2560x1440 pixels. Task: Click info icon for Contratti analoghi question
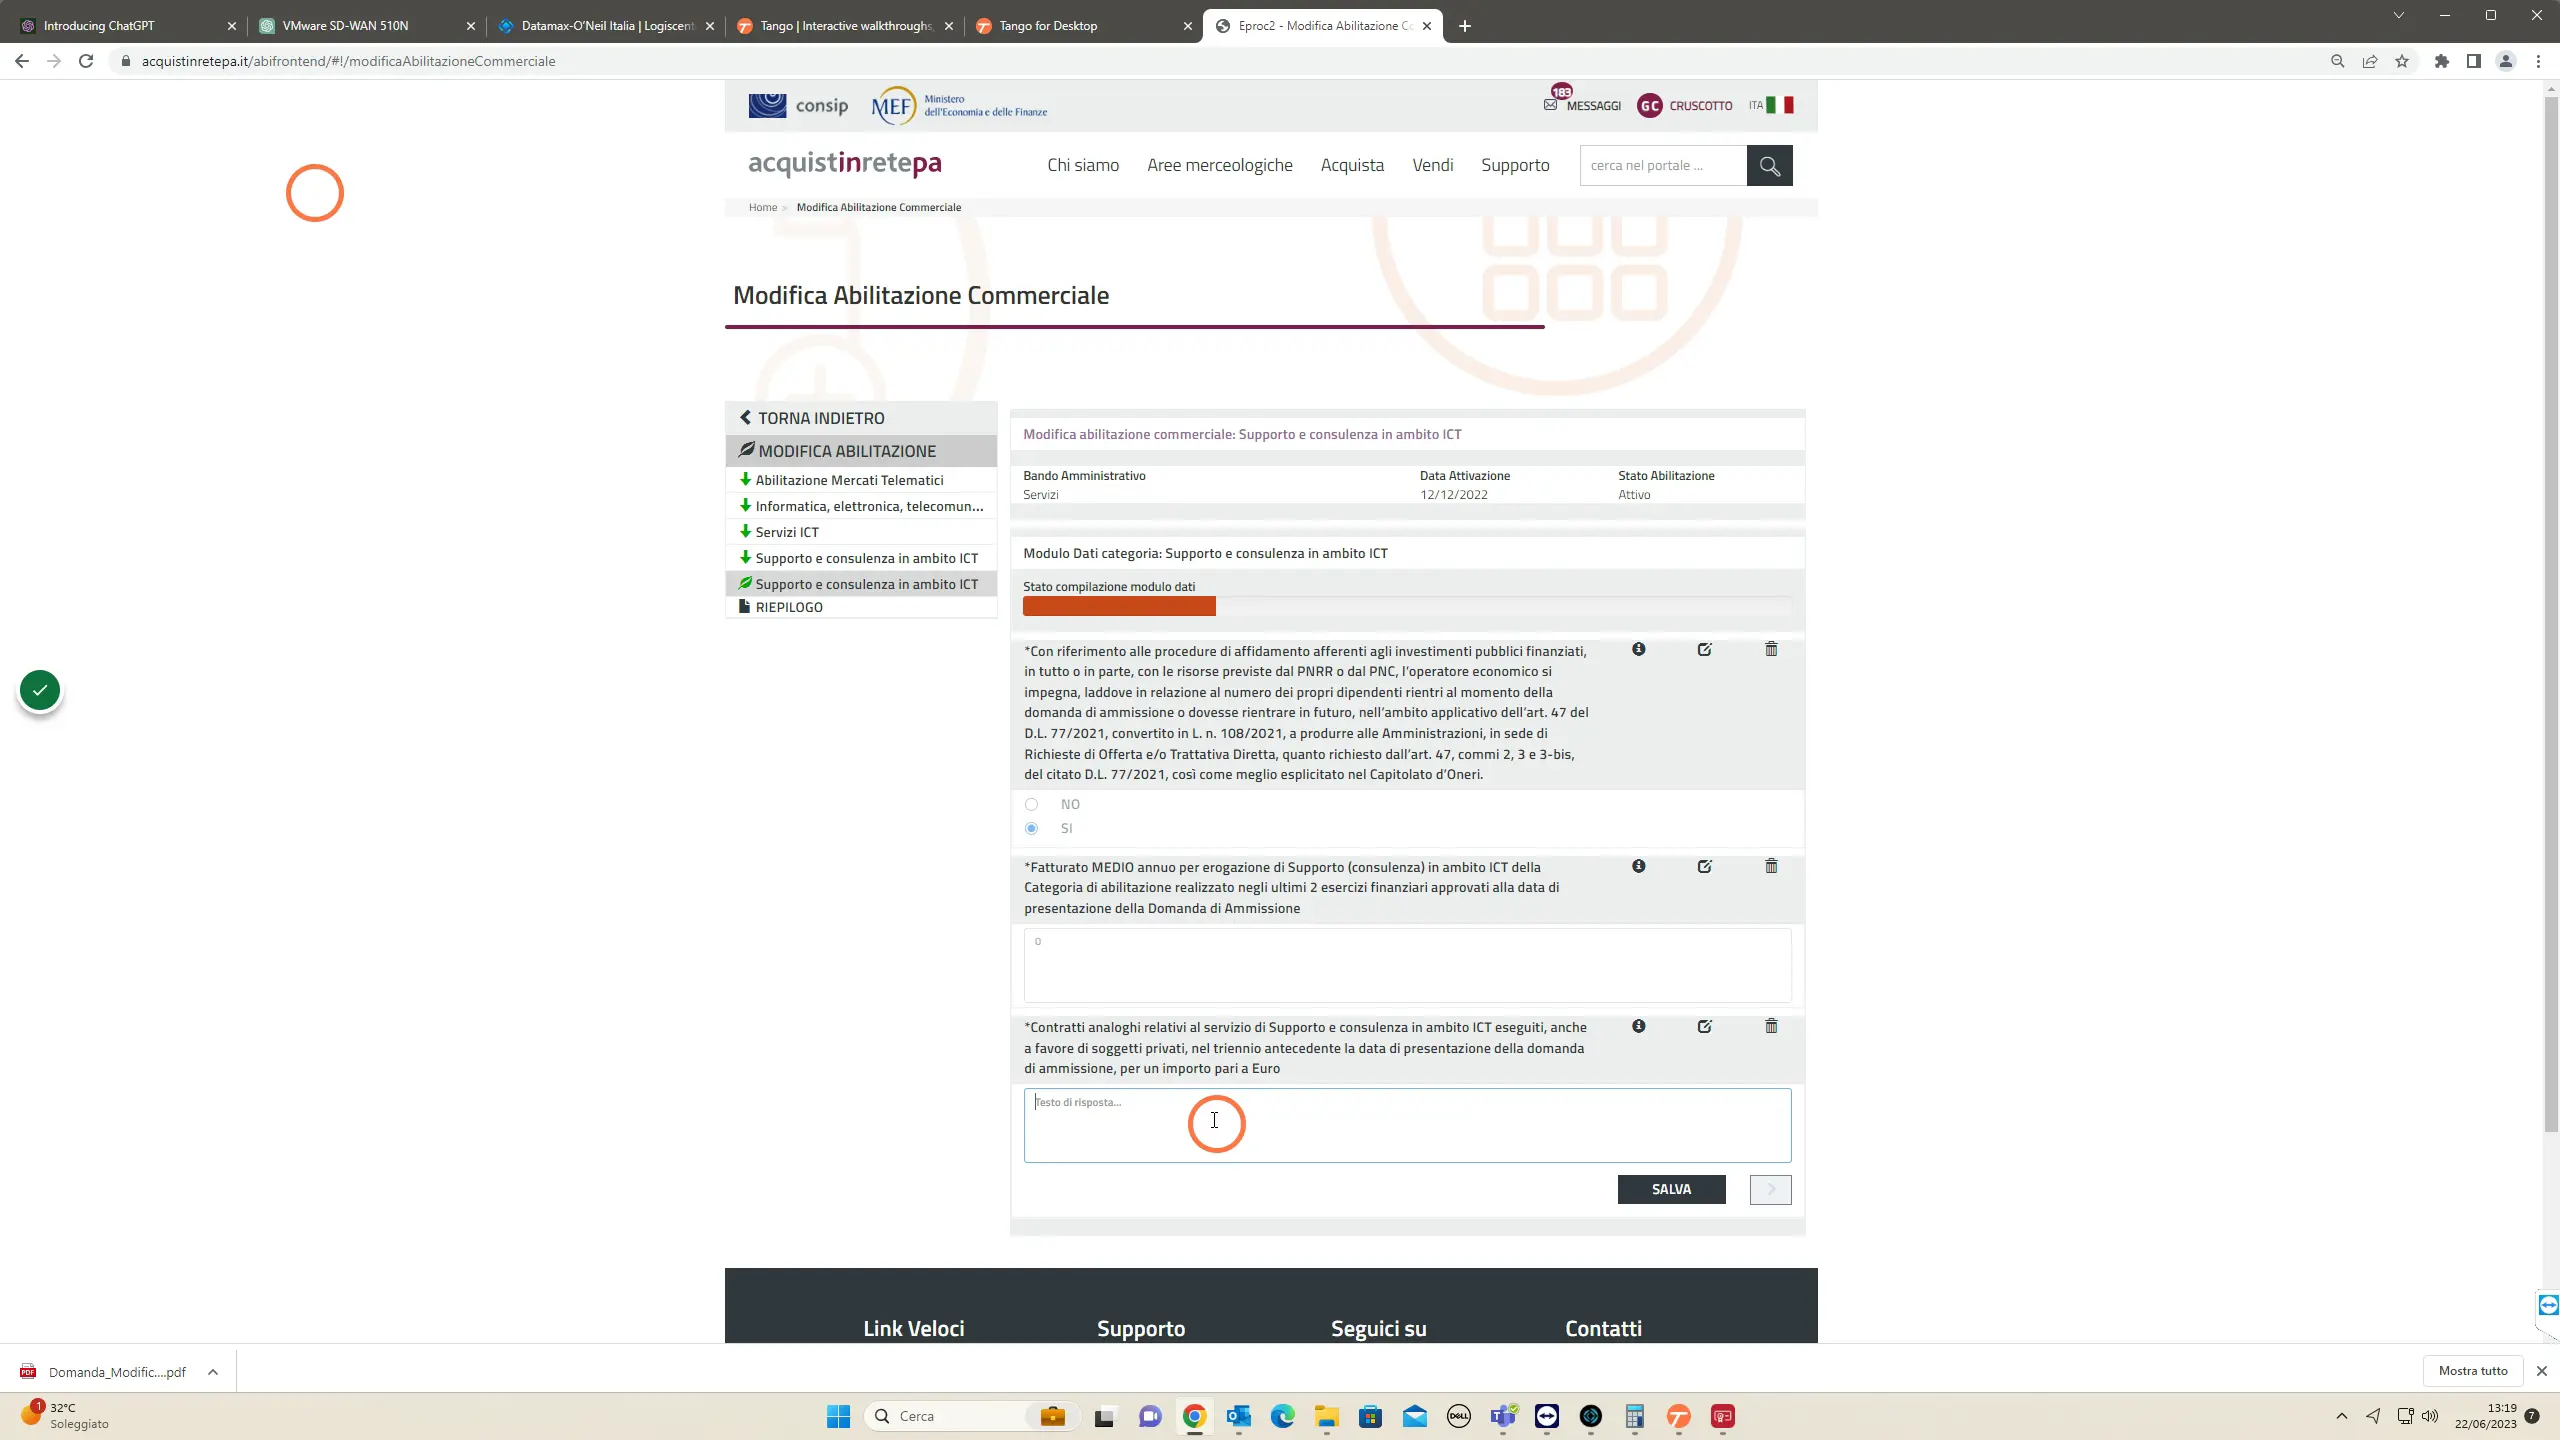coord(1638,1026)
